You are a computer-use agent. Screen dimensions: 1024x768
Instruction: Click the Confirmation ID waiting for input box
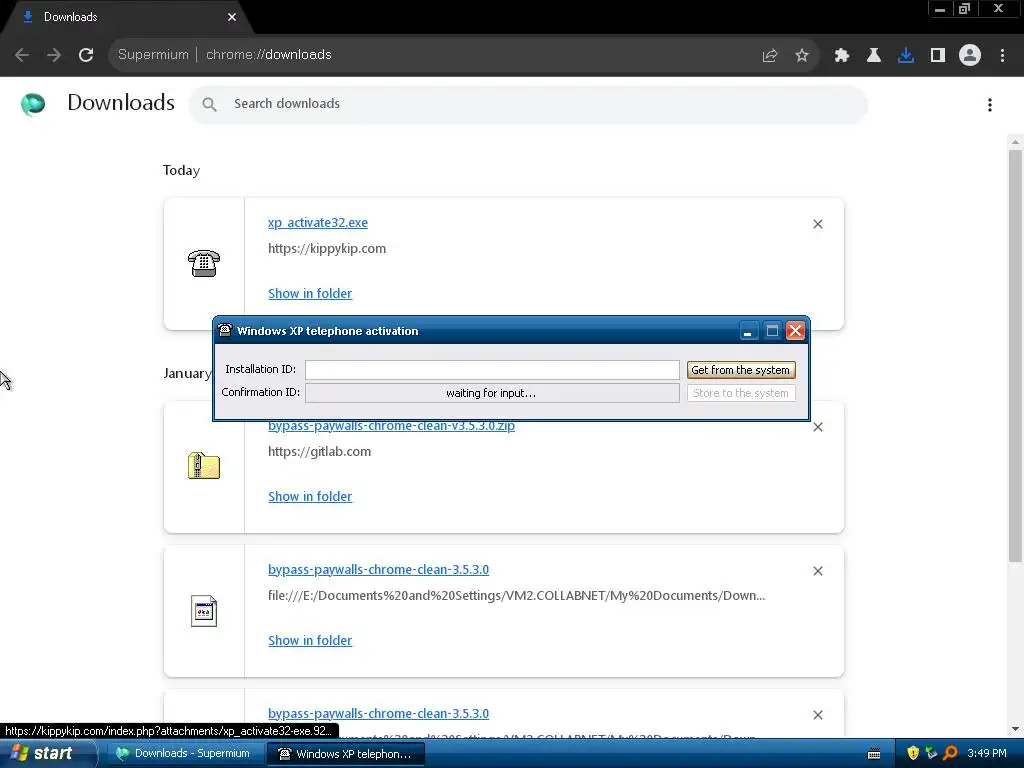(492, 393)
